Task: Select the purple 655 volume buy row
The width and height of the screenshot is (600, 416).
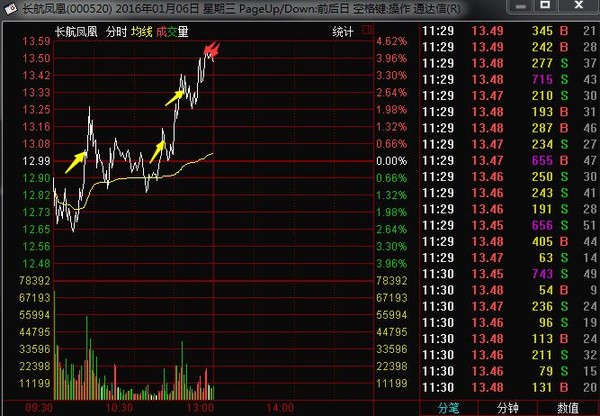Action: coord(510,160)
